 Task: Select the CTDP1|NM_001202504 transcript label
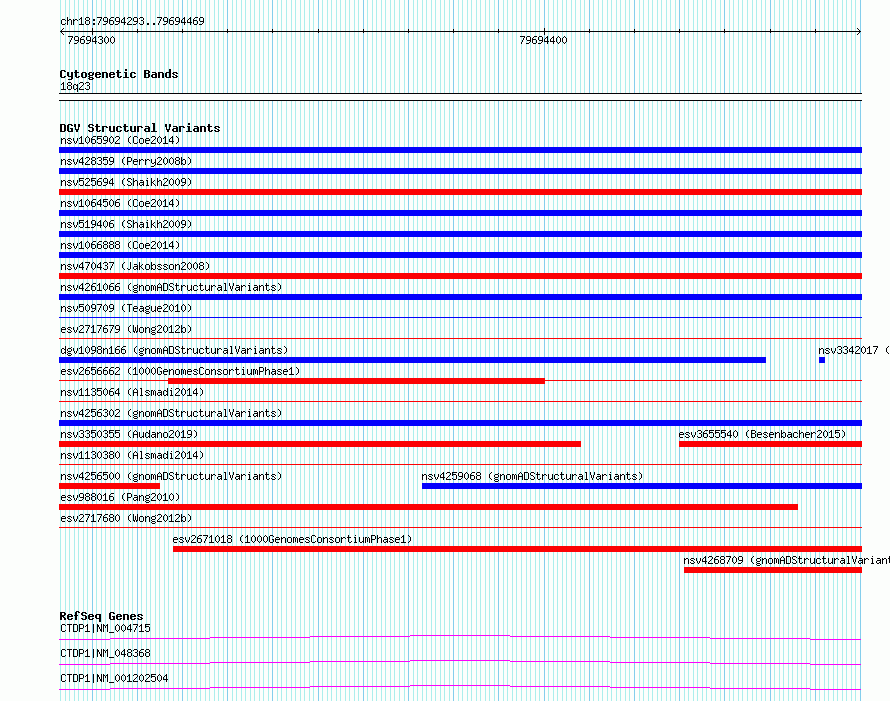(x=114, y=678)
